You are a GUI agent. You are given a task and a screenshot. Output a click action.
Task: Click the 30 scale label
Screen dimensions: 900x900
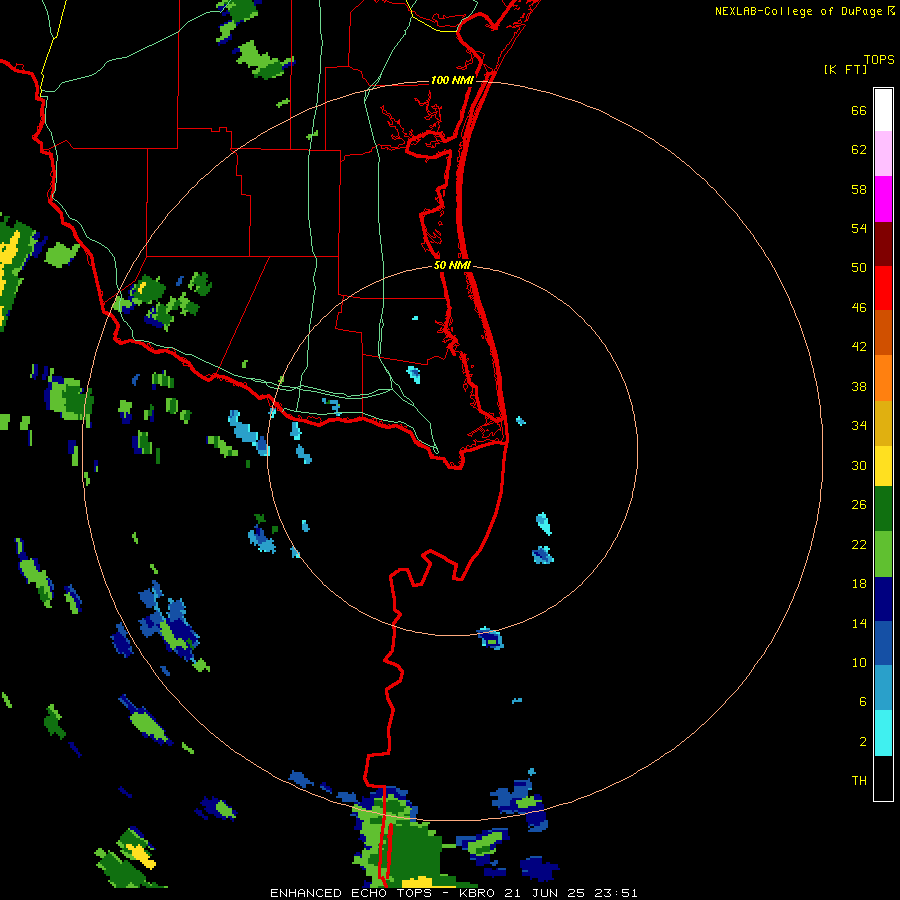859,465
